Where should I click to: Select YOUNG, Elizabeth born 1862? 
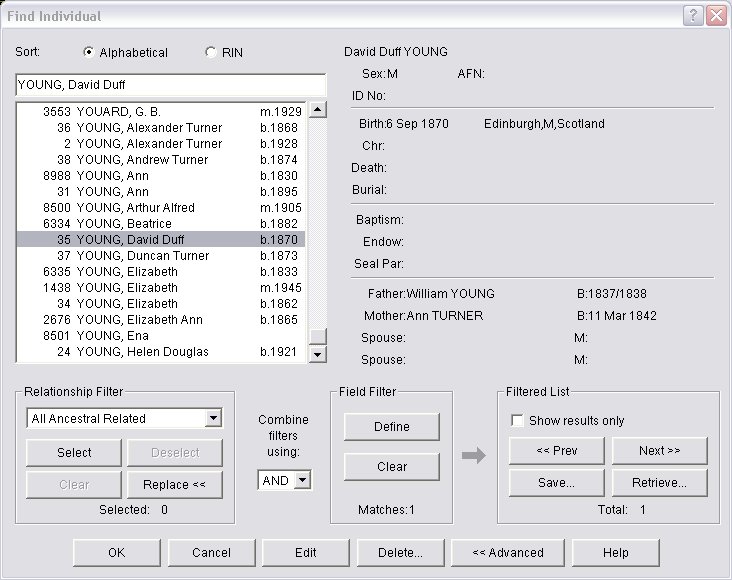pos(161,304)
